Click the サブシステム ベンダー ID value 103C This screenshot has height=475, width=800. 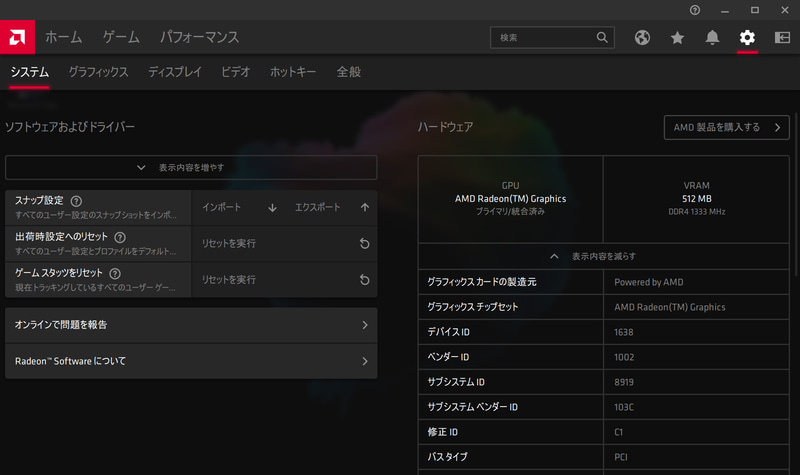point(623,407)
